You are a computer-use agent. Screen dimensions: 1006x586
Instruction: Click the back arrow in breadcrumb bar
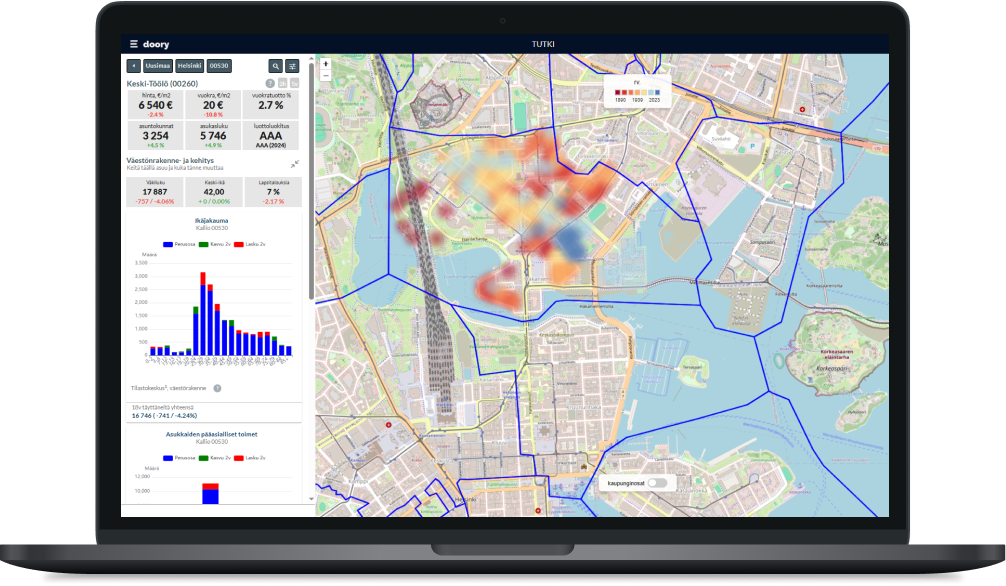[x=132, y=66]
